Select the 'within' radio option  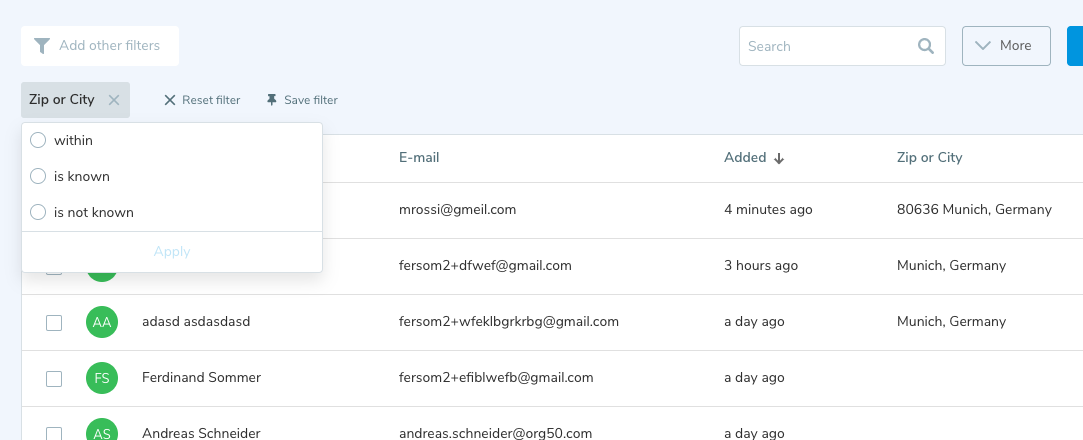point(38,140)
